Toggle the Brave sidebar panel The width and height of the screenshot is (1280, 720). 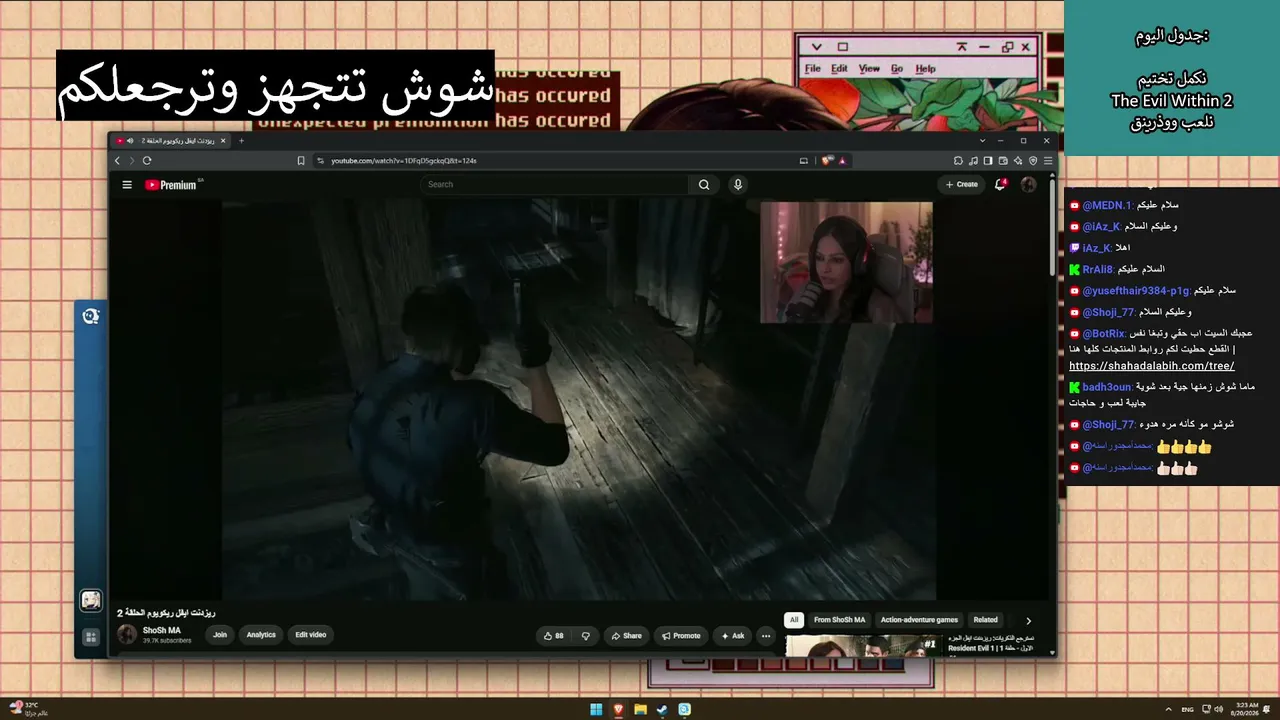988,160
